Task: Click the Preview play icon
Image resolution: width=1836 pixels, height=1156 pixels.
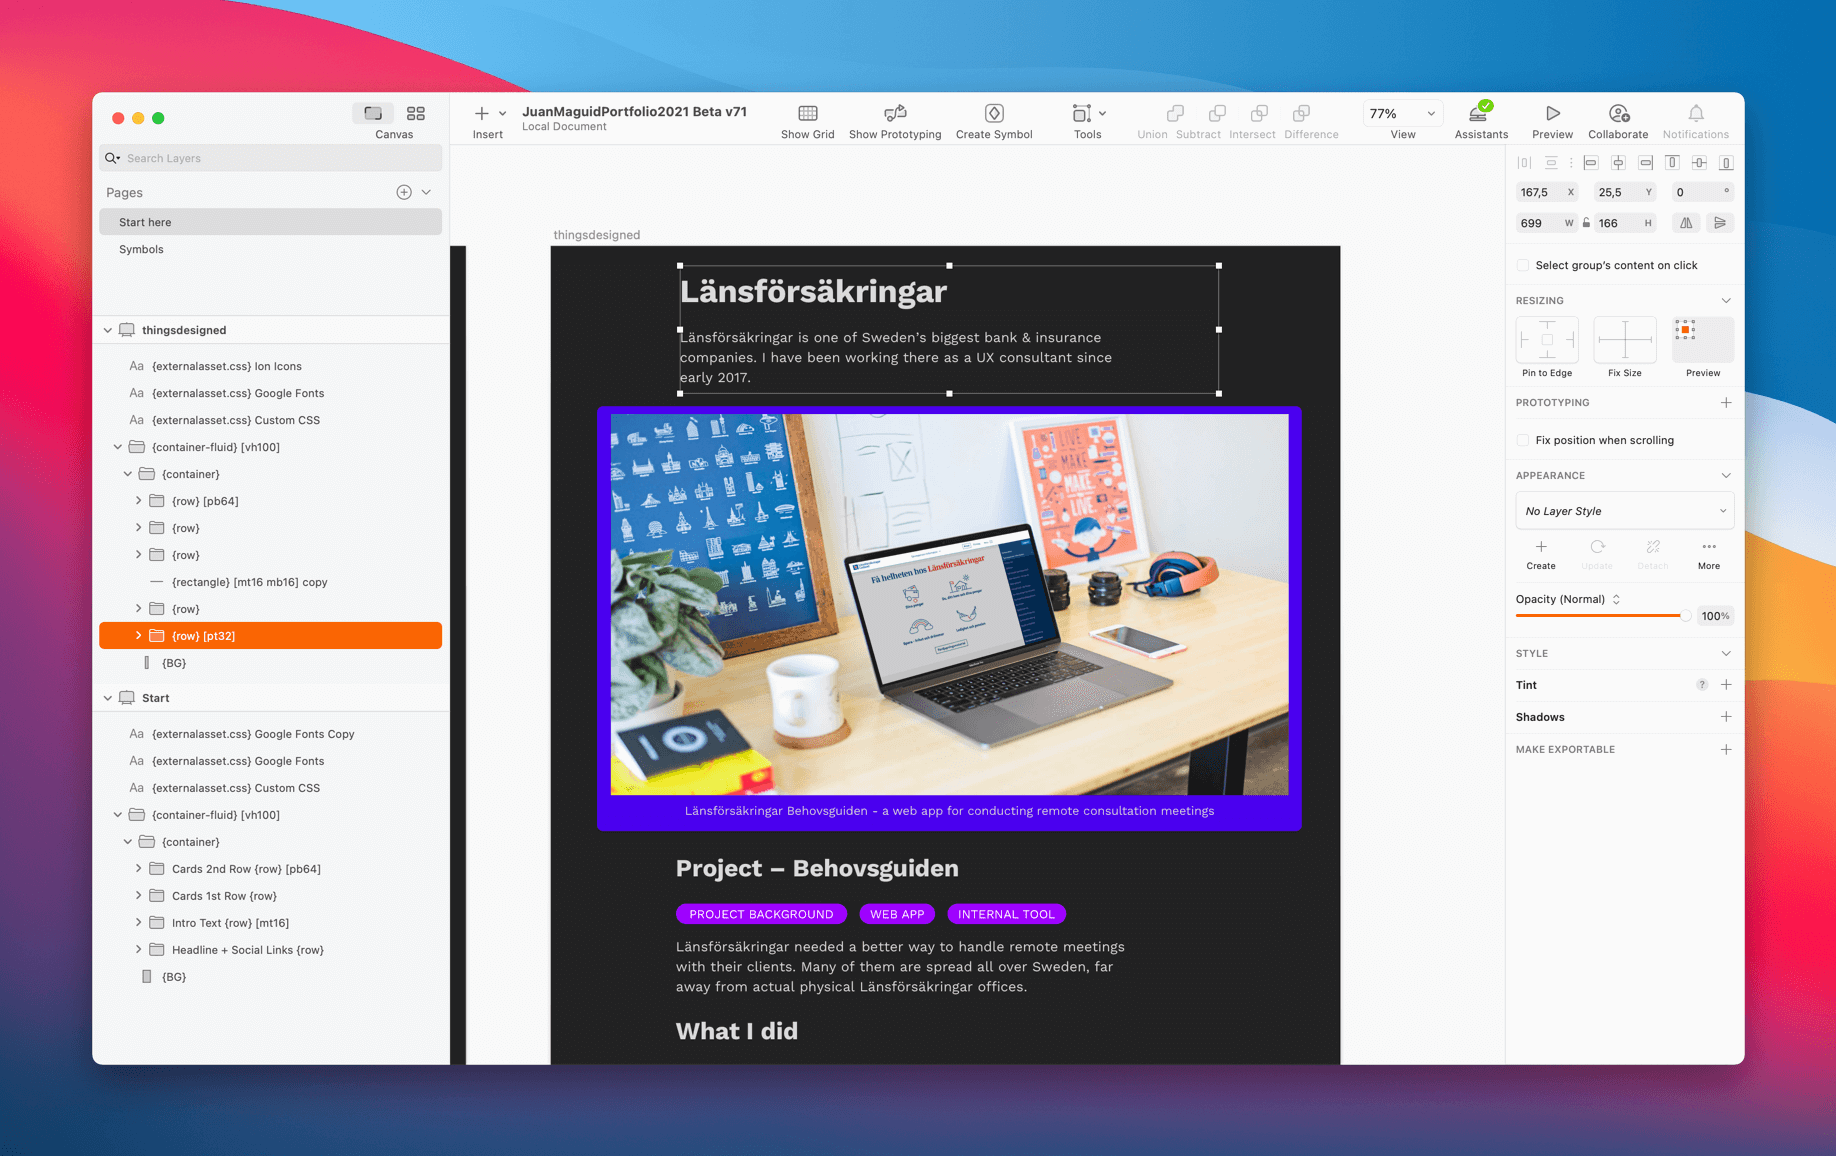Action: coord(1552,113)
